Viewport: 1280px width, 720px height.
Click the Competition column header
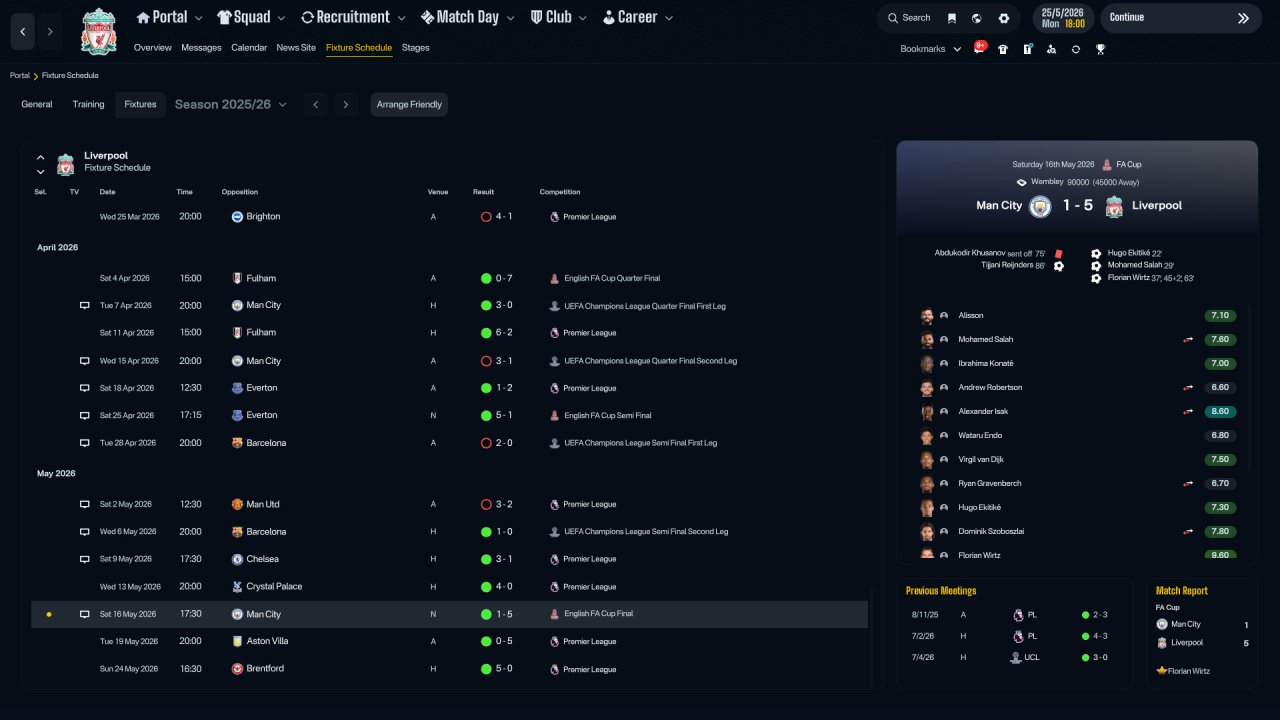click(560, 192)
